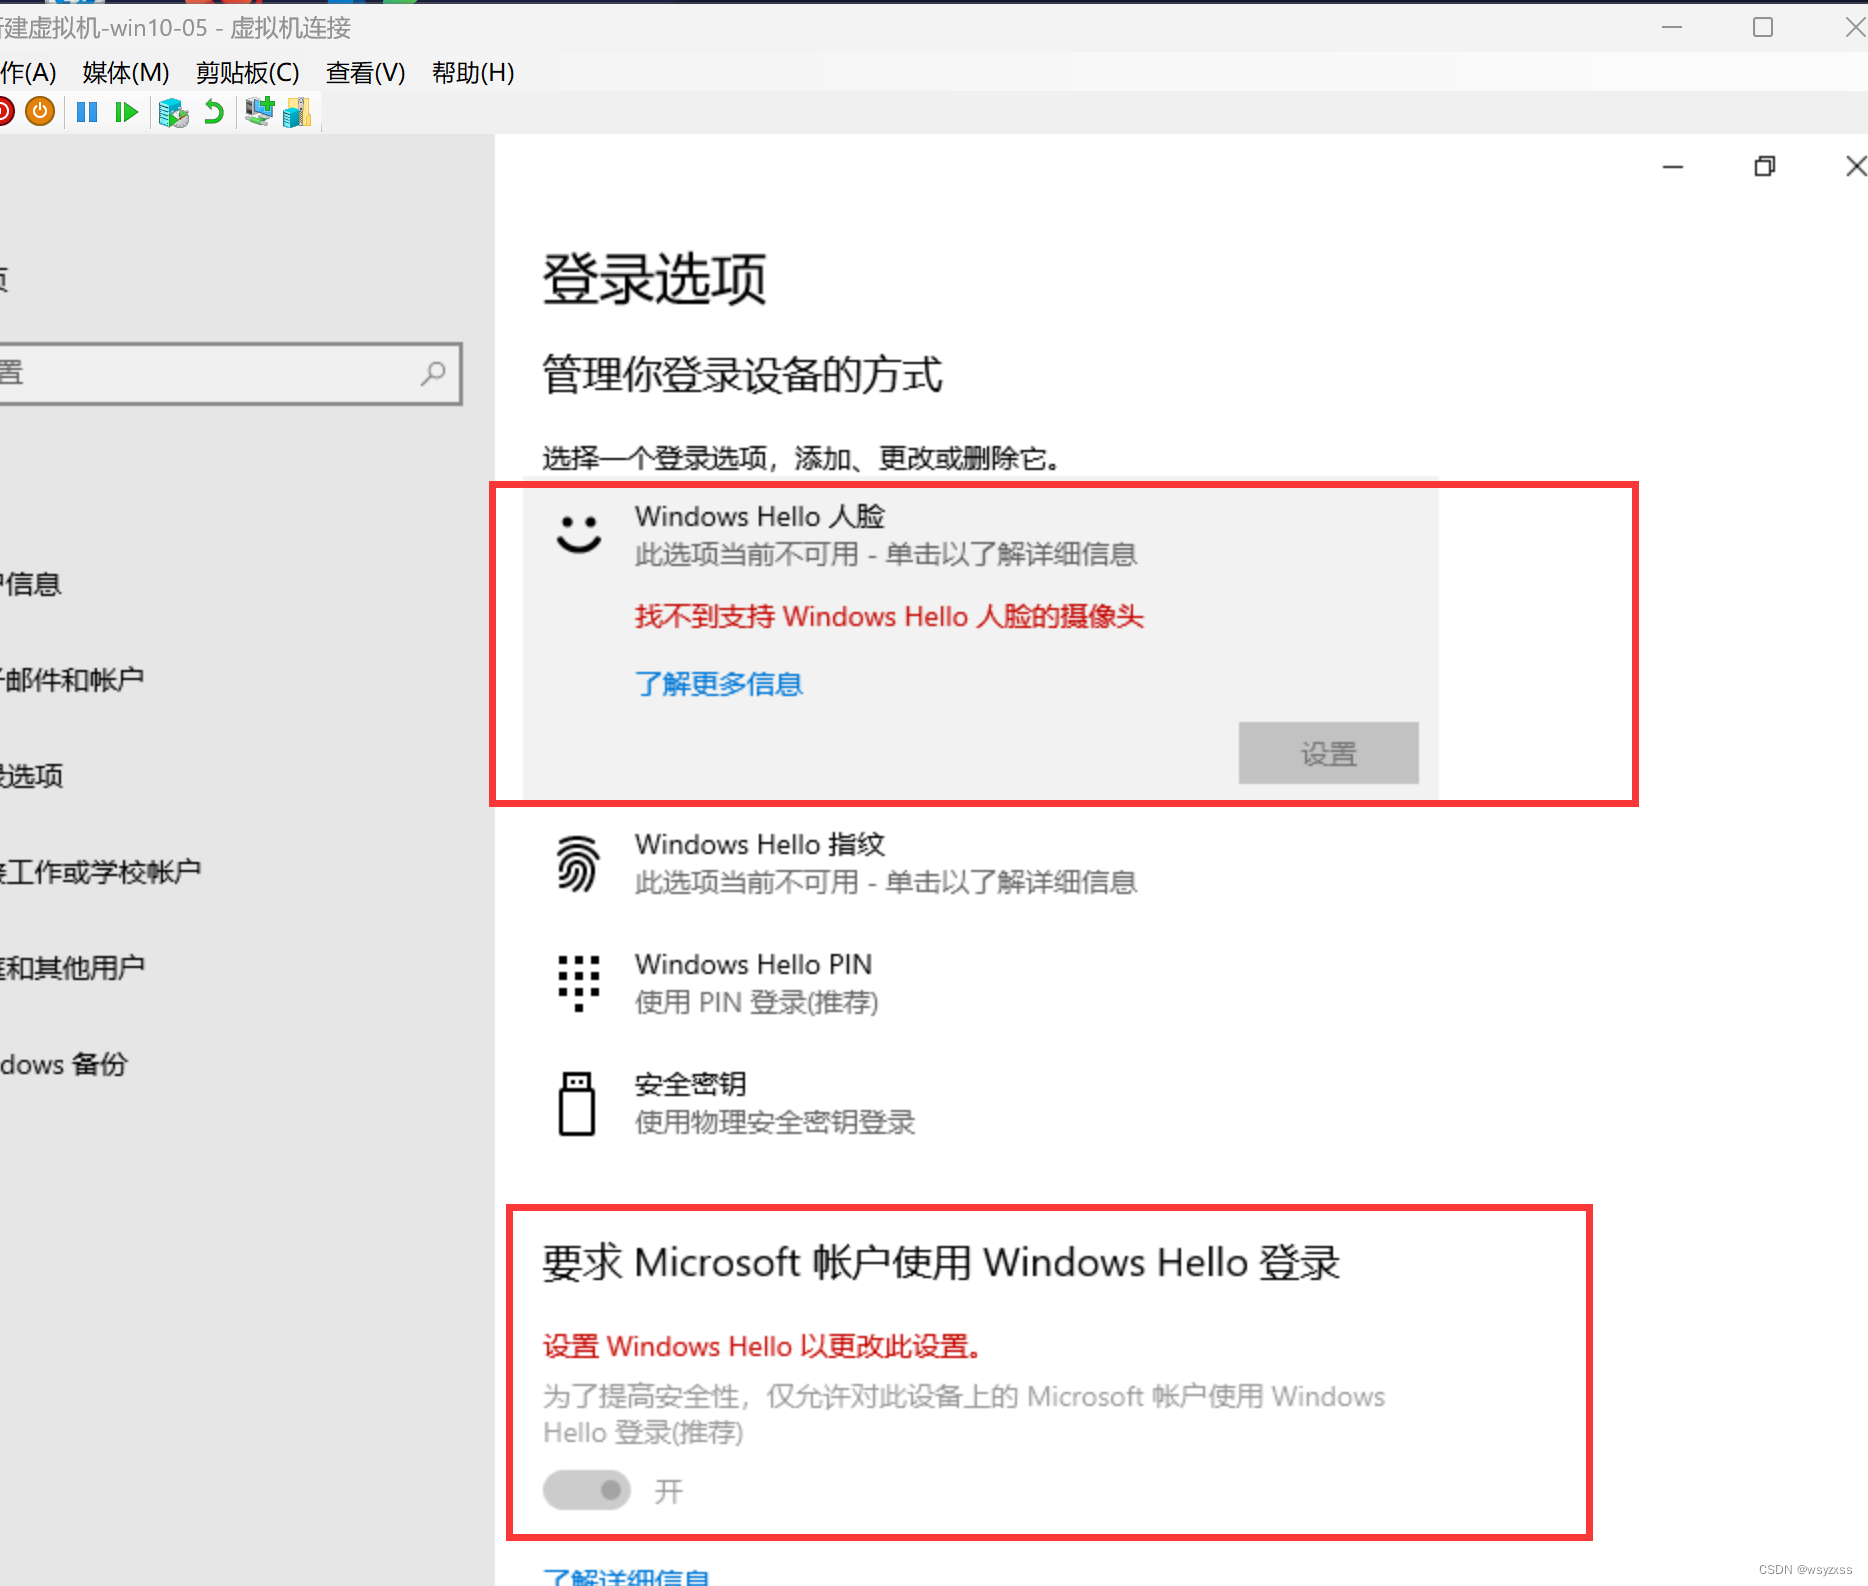Click the magnifier icon in the search box
Screen dimensions: 1868x1586
pyautogui.click(x=433, y=374)
